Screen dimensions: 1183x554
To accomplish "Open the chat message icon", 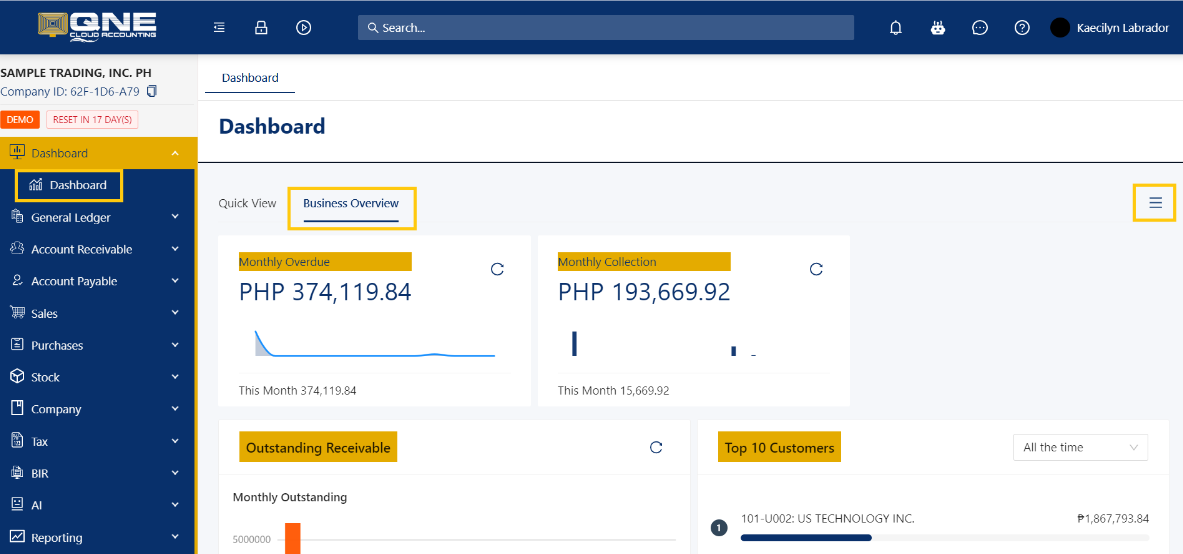I will click(980, 28).
